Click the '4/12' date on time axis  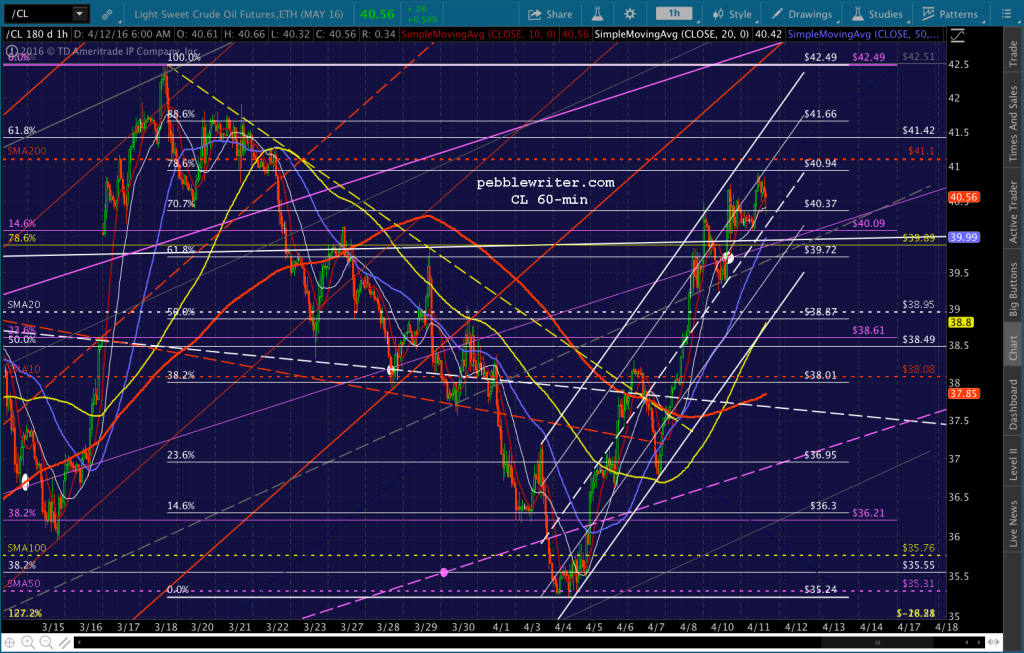796,627
